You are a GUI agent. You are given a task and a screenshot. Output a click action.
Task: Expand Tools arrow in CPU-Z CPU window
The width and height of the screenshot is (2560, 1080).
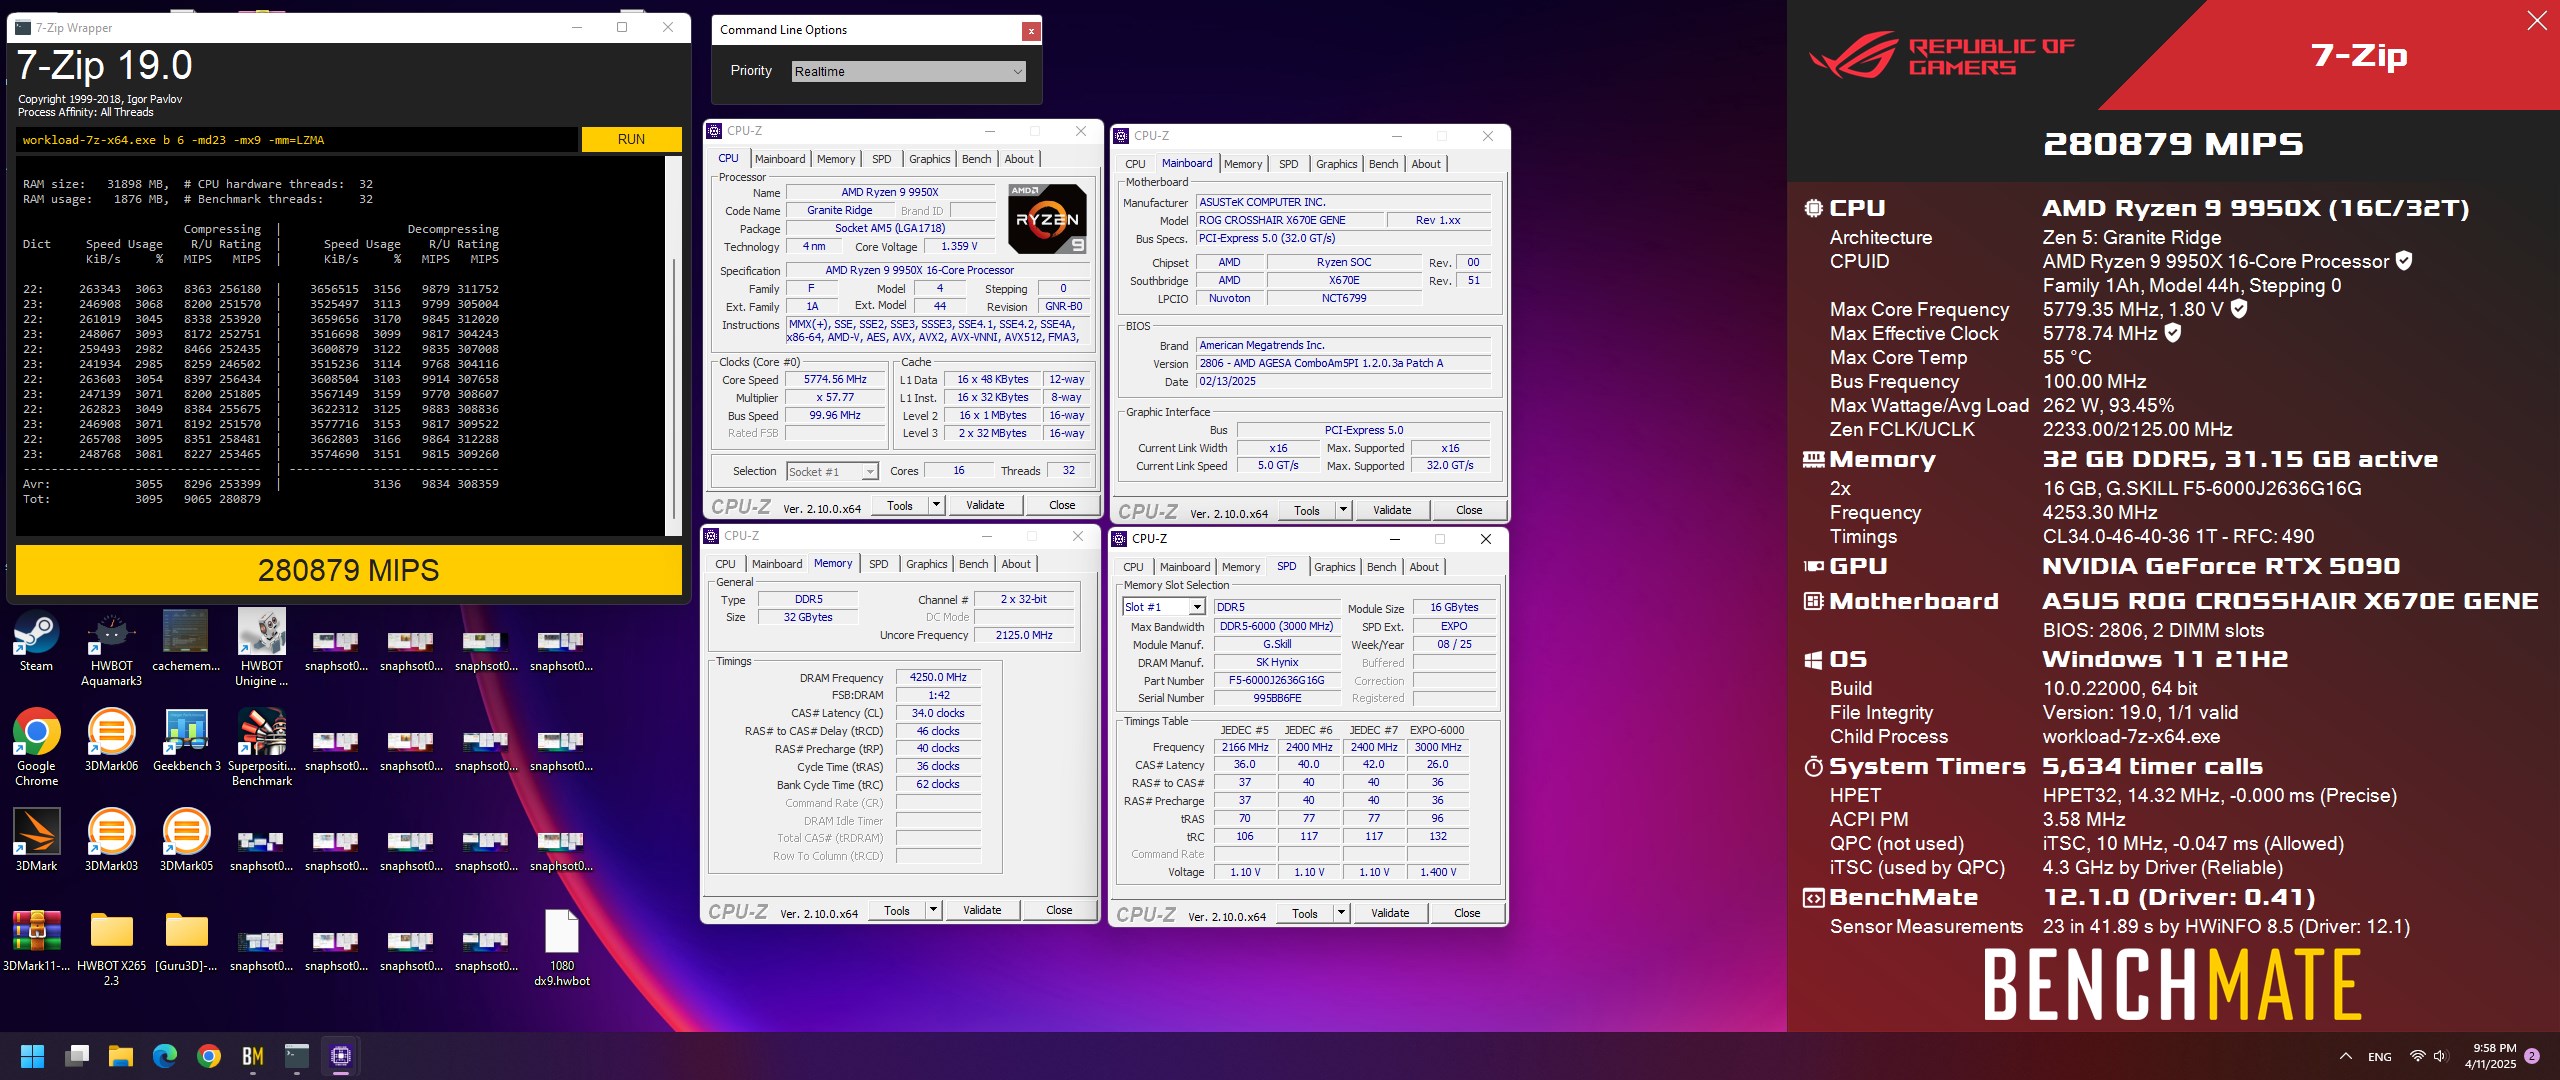tap(937, 505)
